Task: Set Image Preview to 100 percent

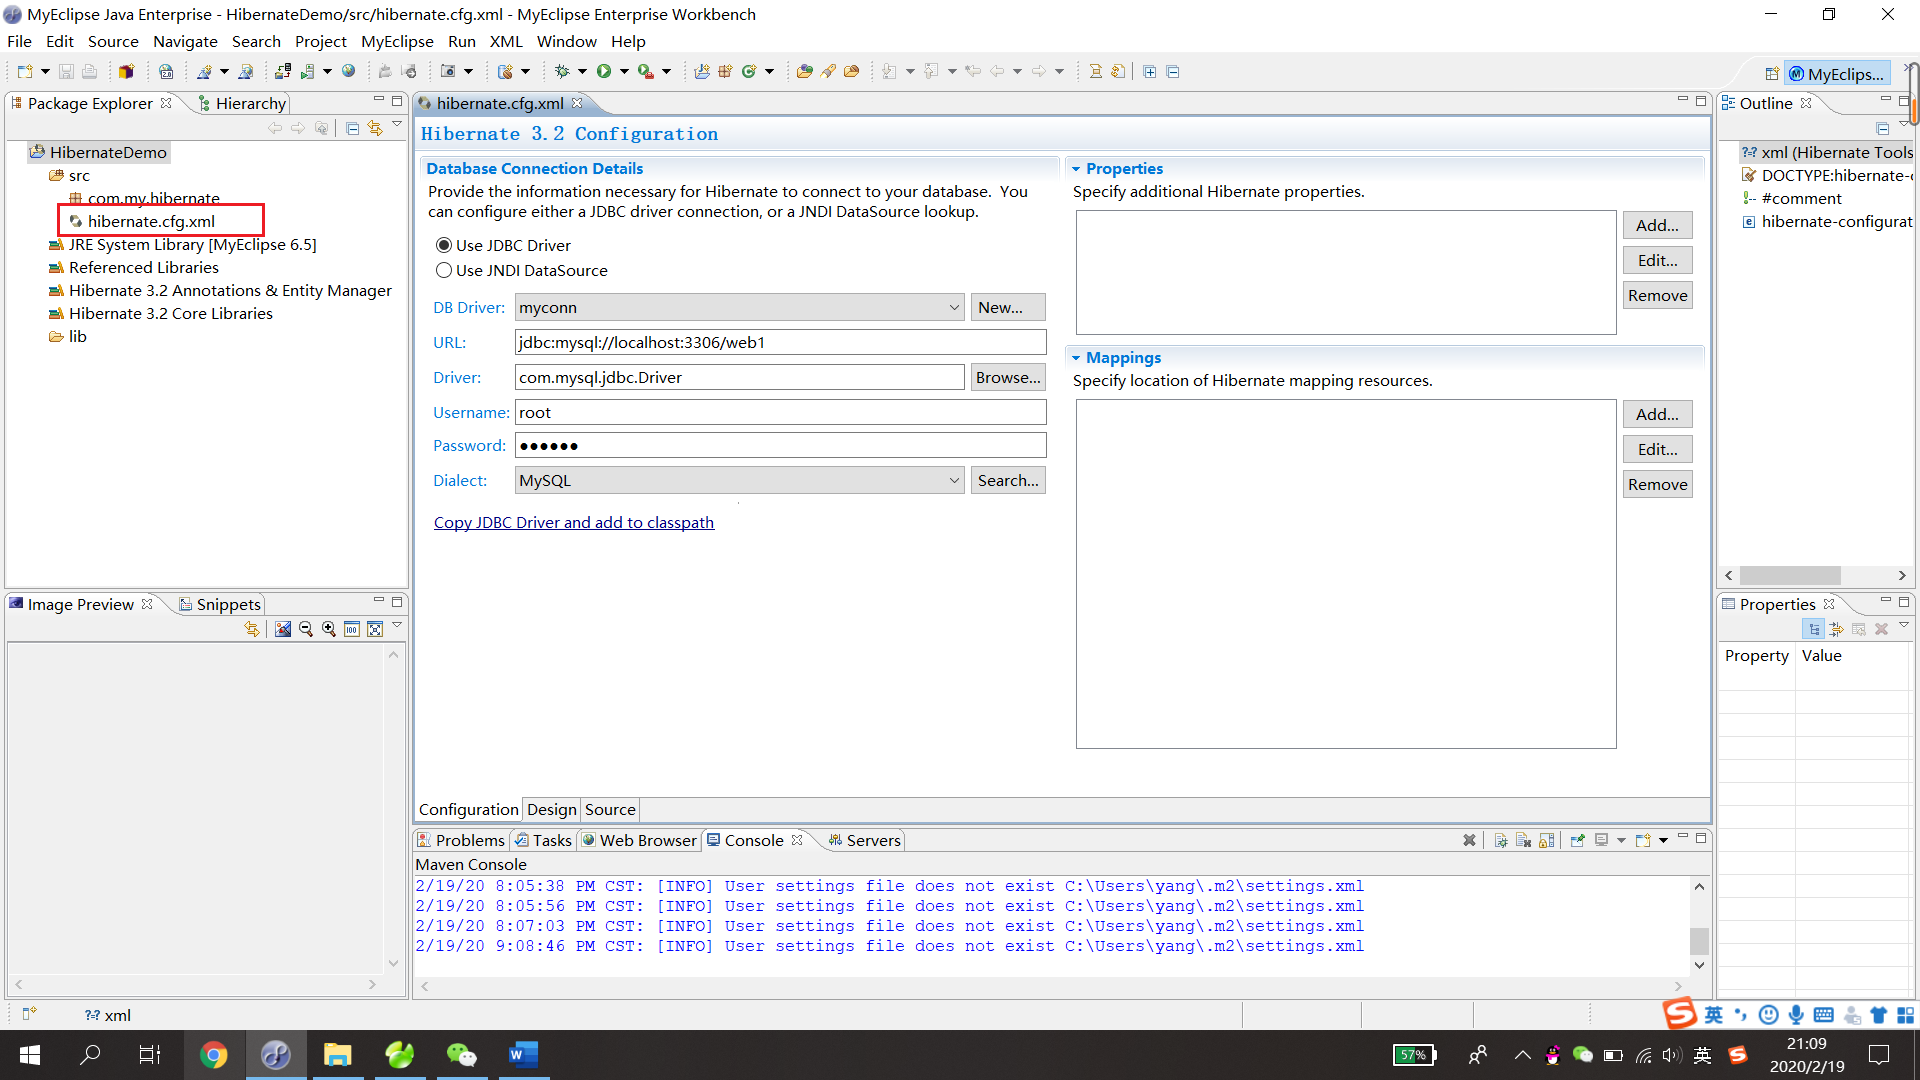Action: (x=352, y=629)
